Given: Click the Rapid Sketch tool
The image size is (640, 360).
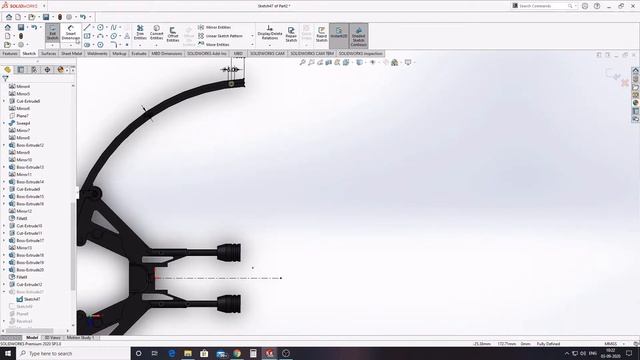Looking at the screenshot, I should [322, 34].
